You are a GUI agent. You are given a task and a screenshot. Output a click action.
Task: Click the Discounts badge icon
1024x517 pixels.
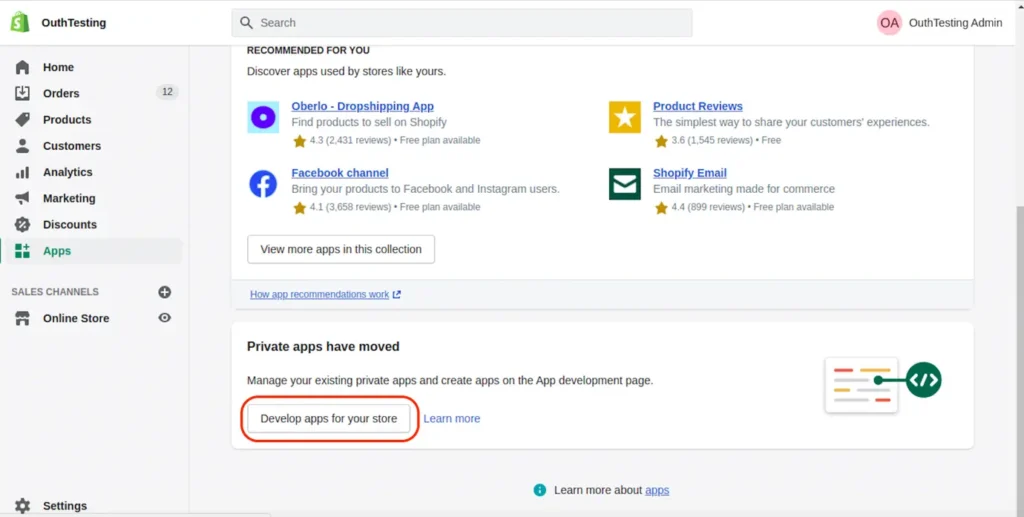pyautogui.click(x=22, y=225)
